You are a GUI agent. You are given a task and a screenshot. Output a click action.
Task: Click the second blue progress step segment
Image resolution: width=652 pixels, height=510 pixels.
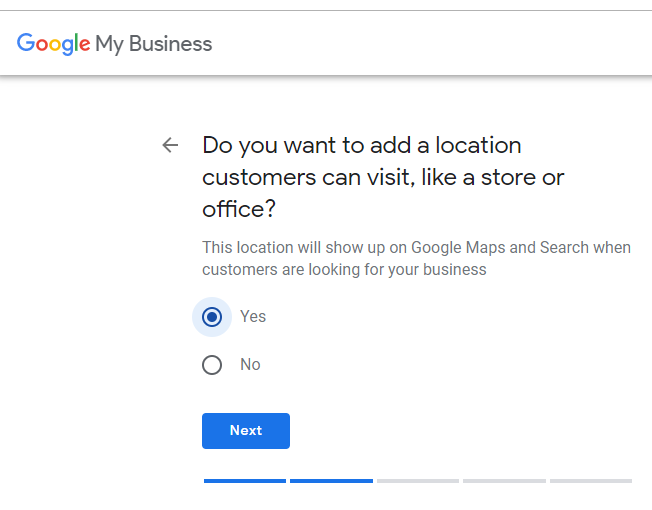point(331,481)
